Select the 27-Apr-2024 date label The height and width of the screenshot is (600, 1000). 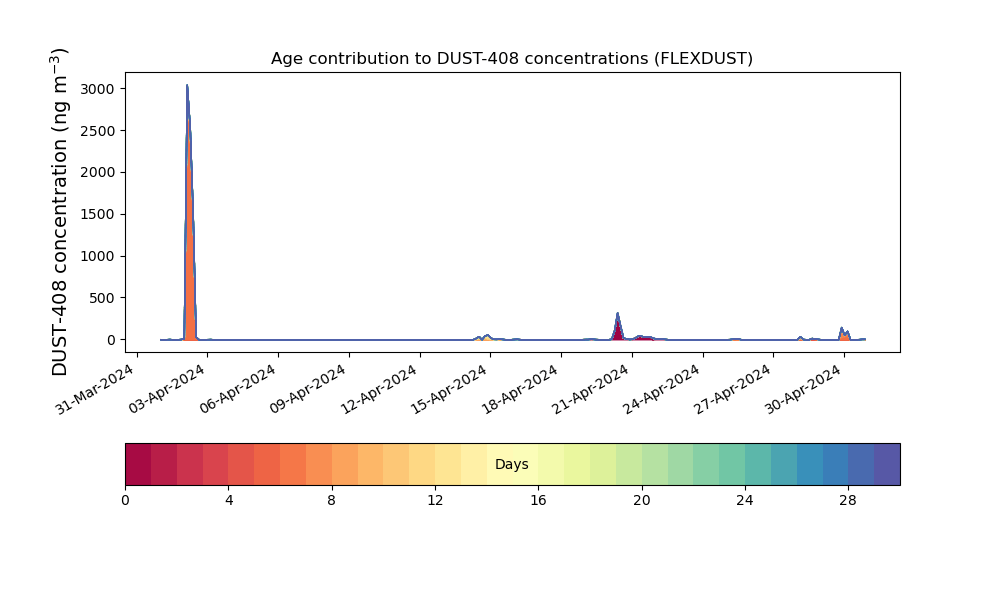point(733,388)
